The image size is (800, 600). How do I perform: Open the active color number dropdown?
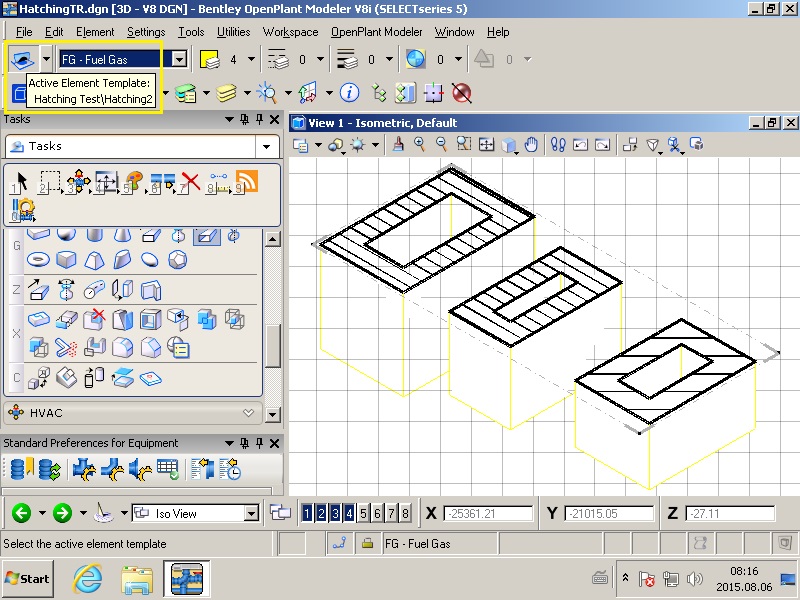[x=251, y=59]
